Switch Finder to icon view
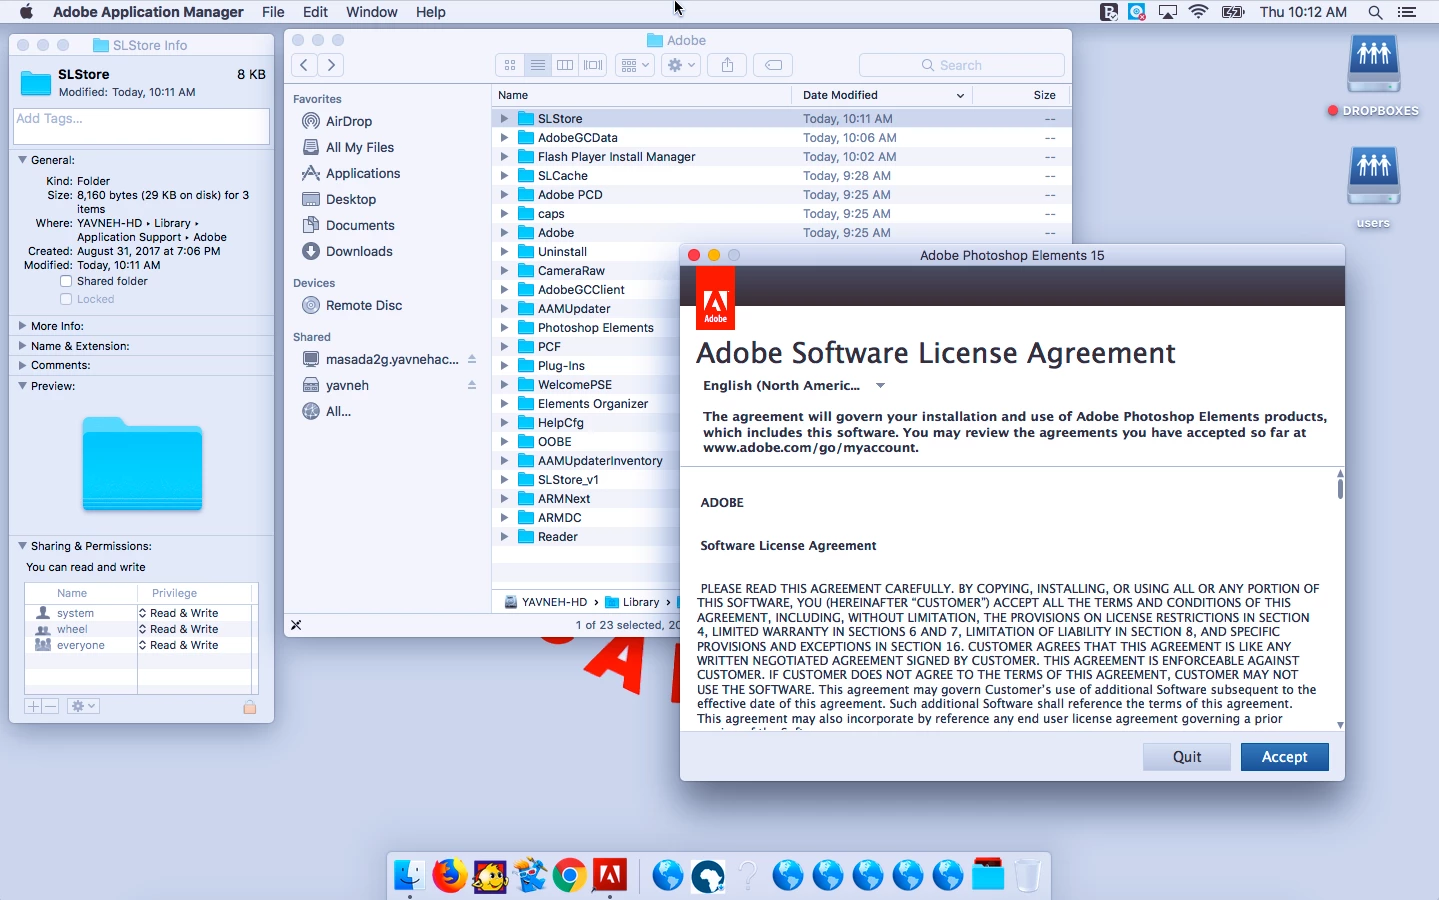Screen dimensions: 1439x900 coord(510,65)
